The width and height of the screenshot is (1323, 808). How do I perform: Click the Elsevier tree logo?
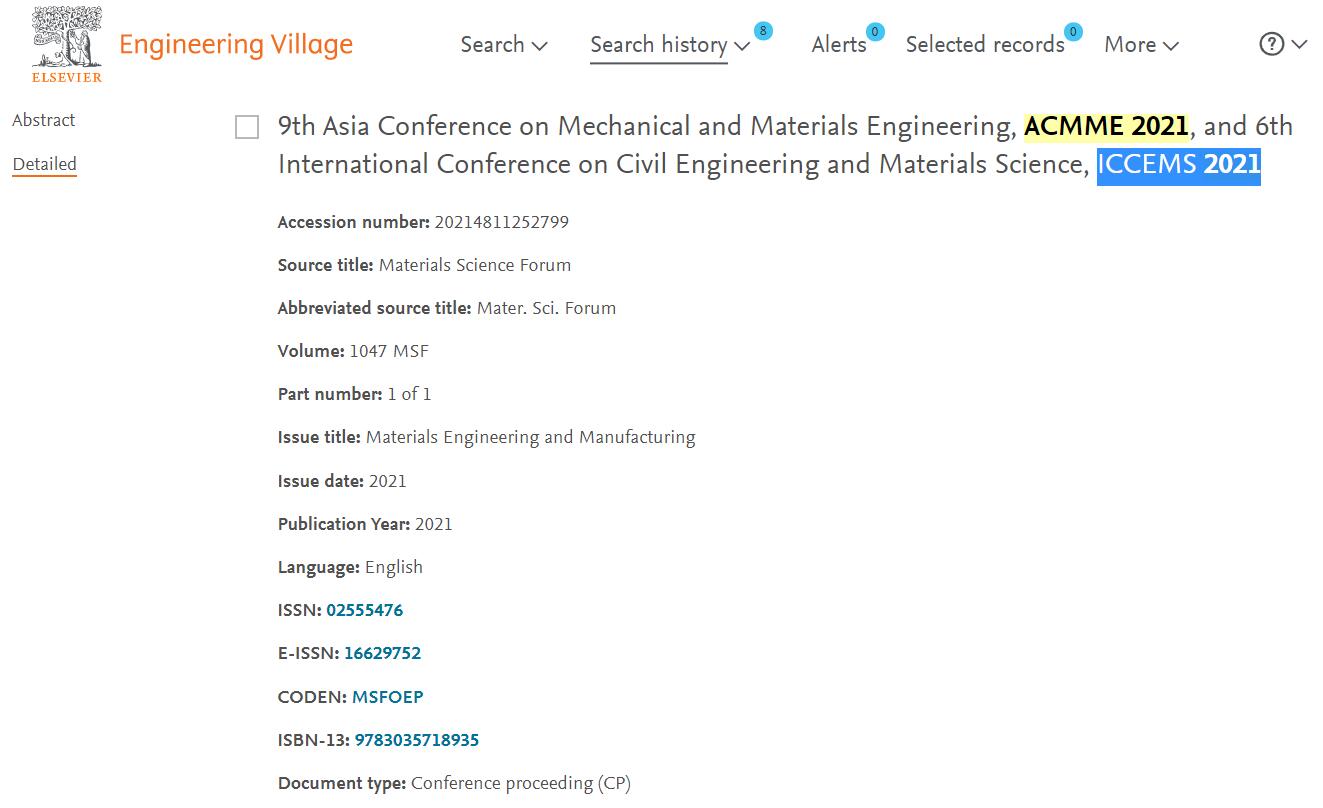click(67, 44)
